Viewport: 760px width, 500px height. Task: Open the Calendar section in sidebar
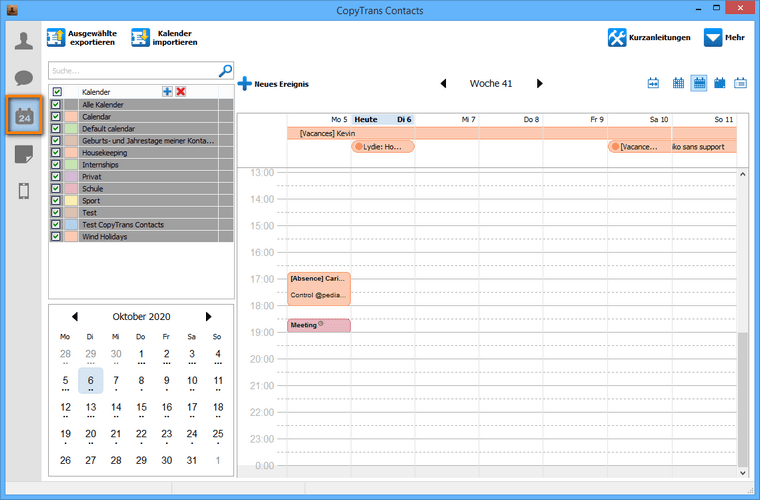pos(24,115)
